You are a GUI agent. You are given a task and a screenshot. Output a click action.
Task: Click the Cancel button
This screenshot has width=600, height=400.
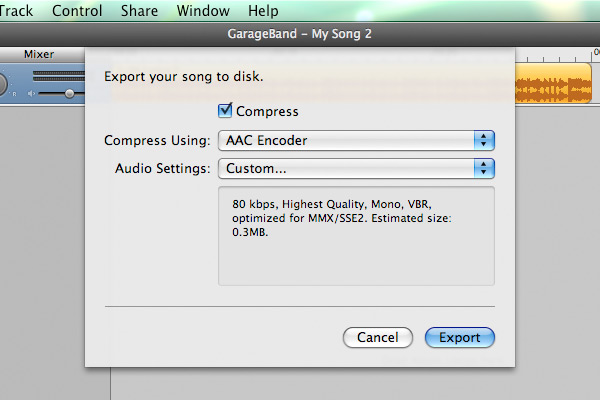pos(378,338)
